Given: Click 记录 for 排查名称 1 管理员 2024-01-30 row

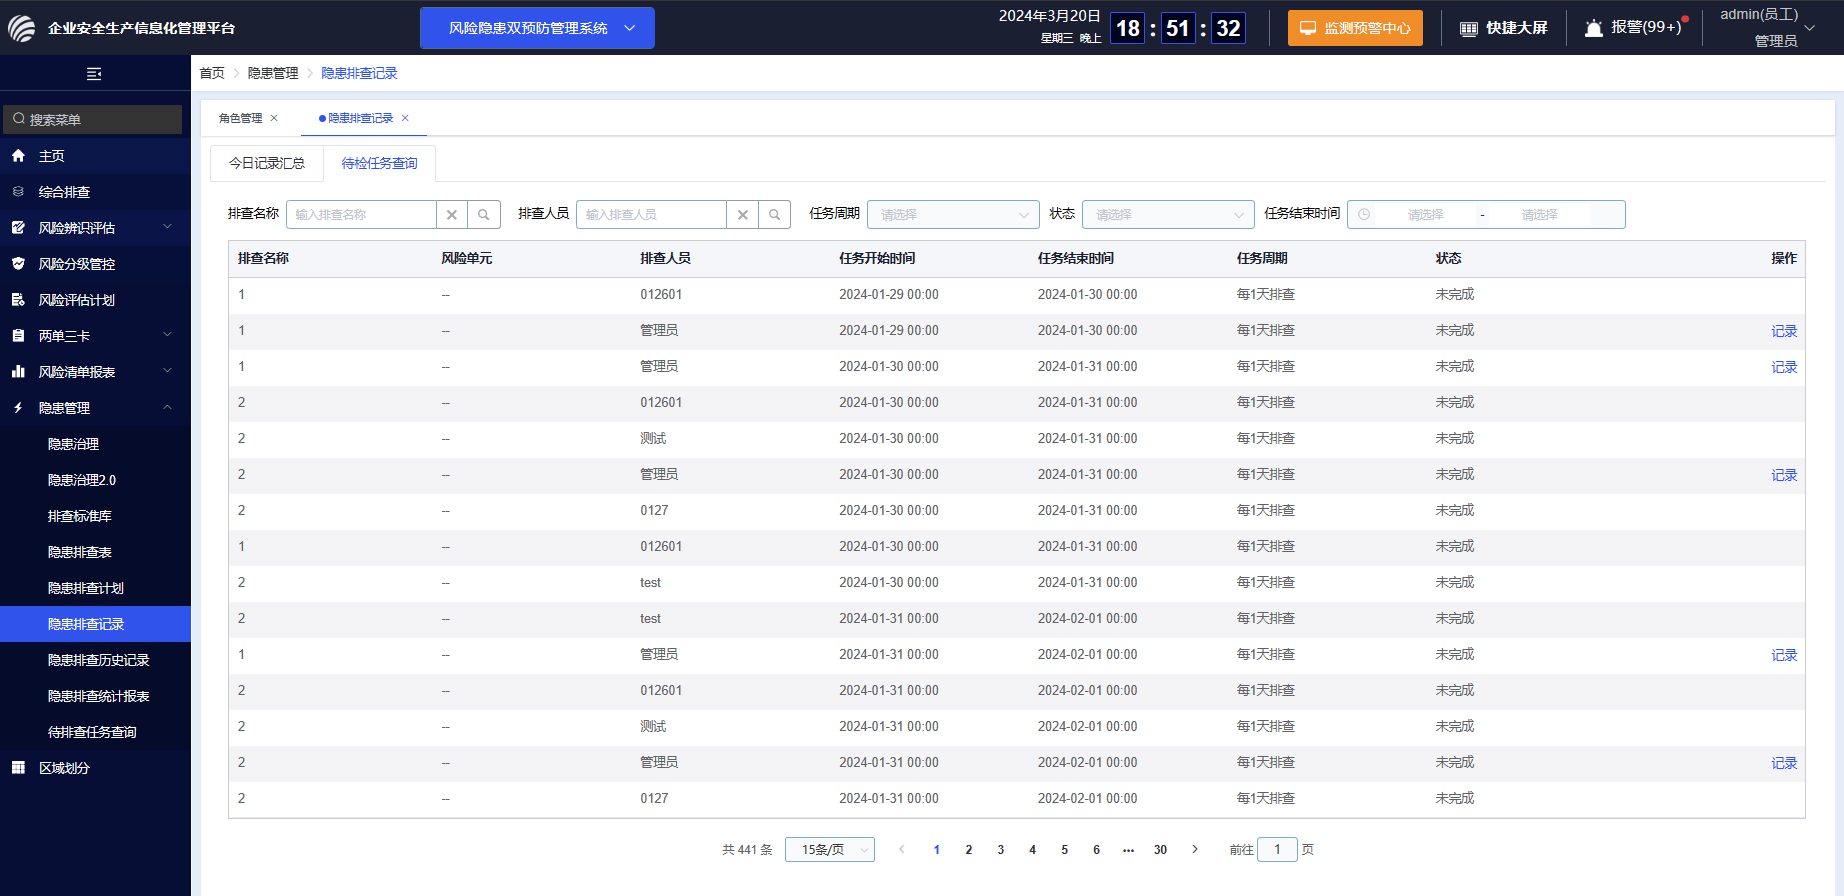Looking at the screenshot, I should point(1784,367).
